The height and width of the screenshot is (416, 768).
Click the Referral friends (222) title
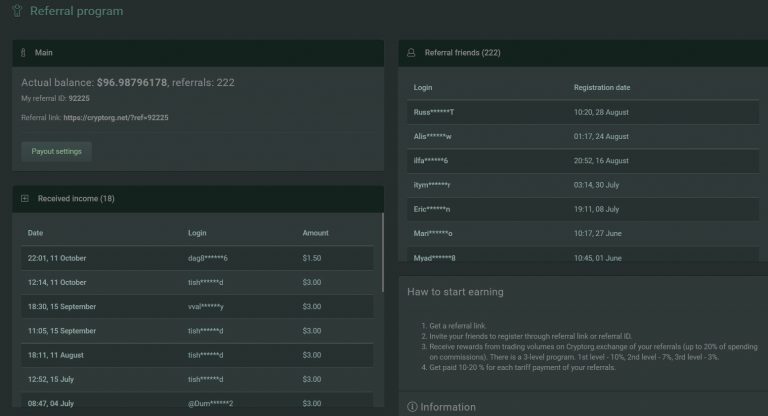pyautogui.click(x=462, y=52)
